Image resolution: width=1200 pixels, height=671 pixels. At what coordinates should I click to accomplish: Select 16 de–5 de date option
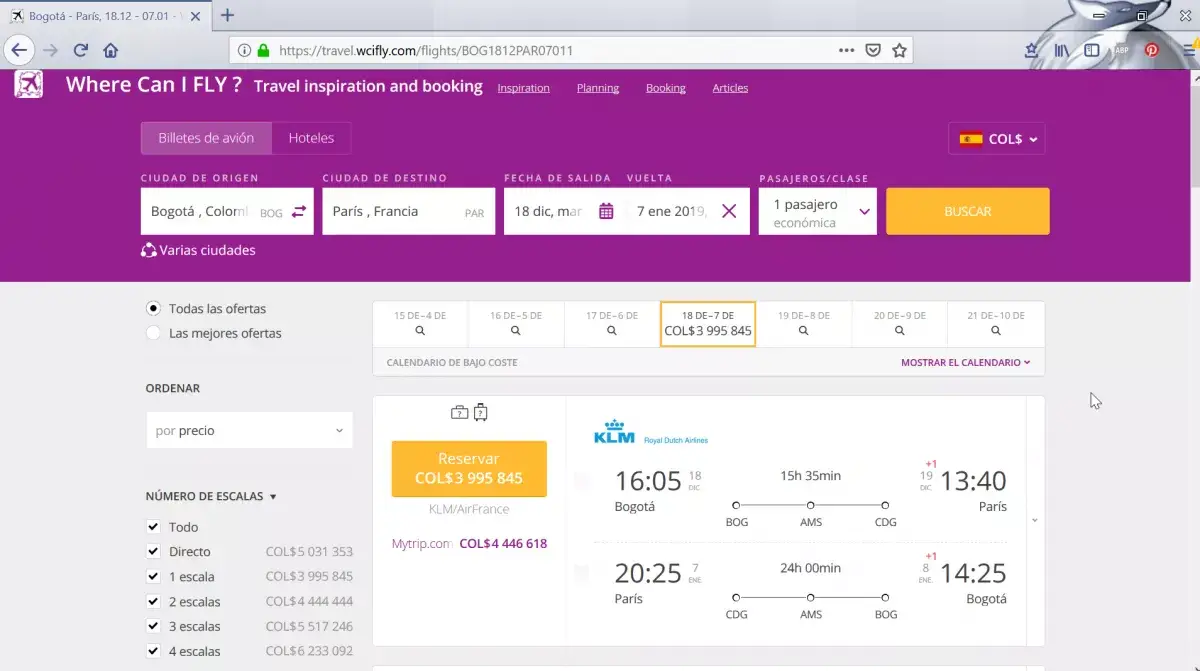516,323
